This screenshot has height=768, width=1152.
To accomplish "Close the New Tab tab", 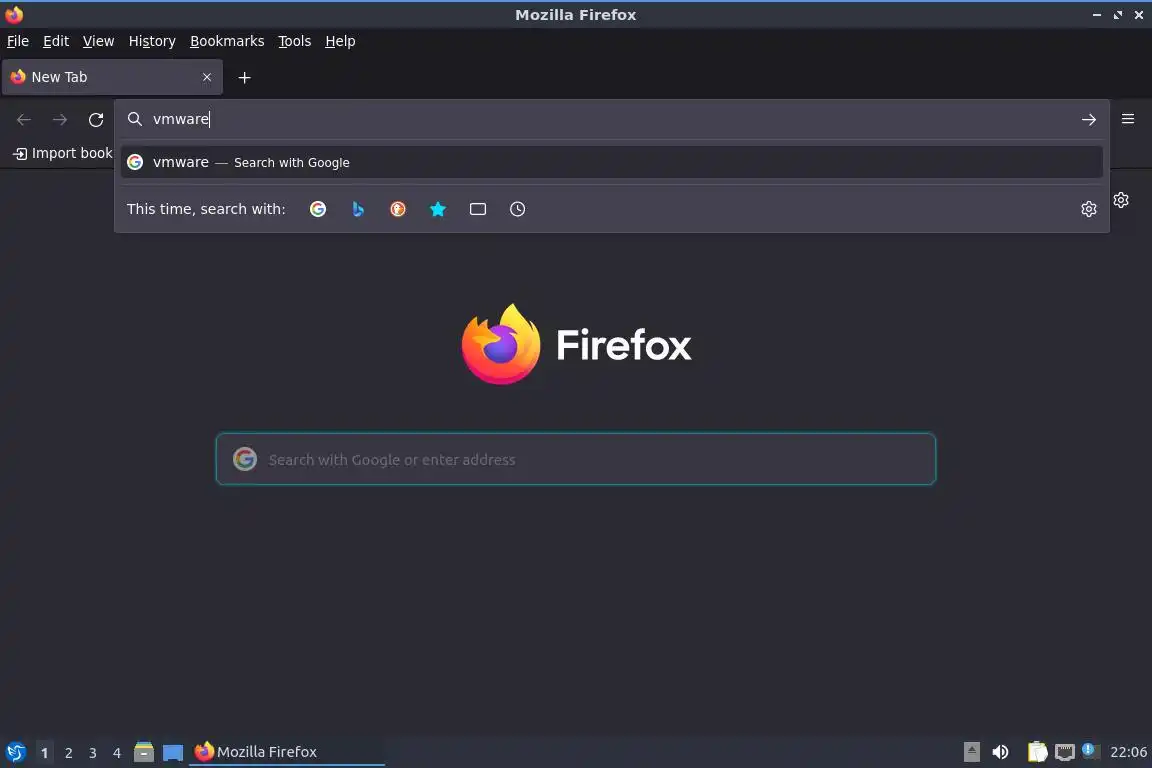I will tap(206, 77).
